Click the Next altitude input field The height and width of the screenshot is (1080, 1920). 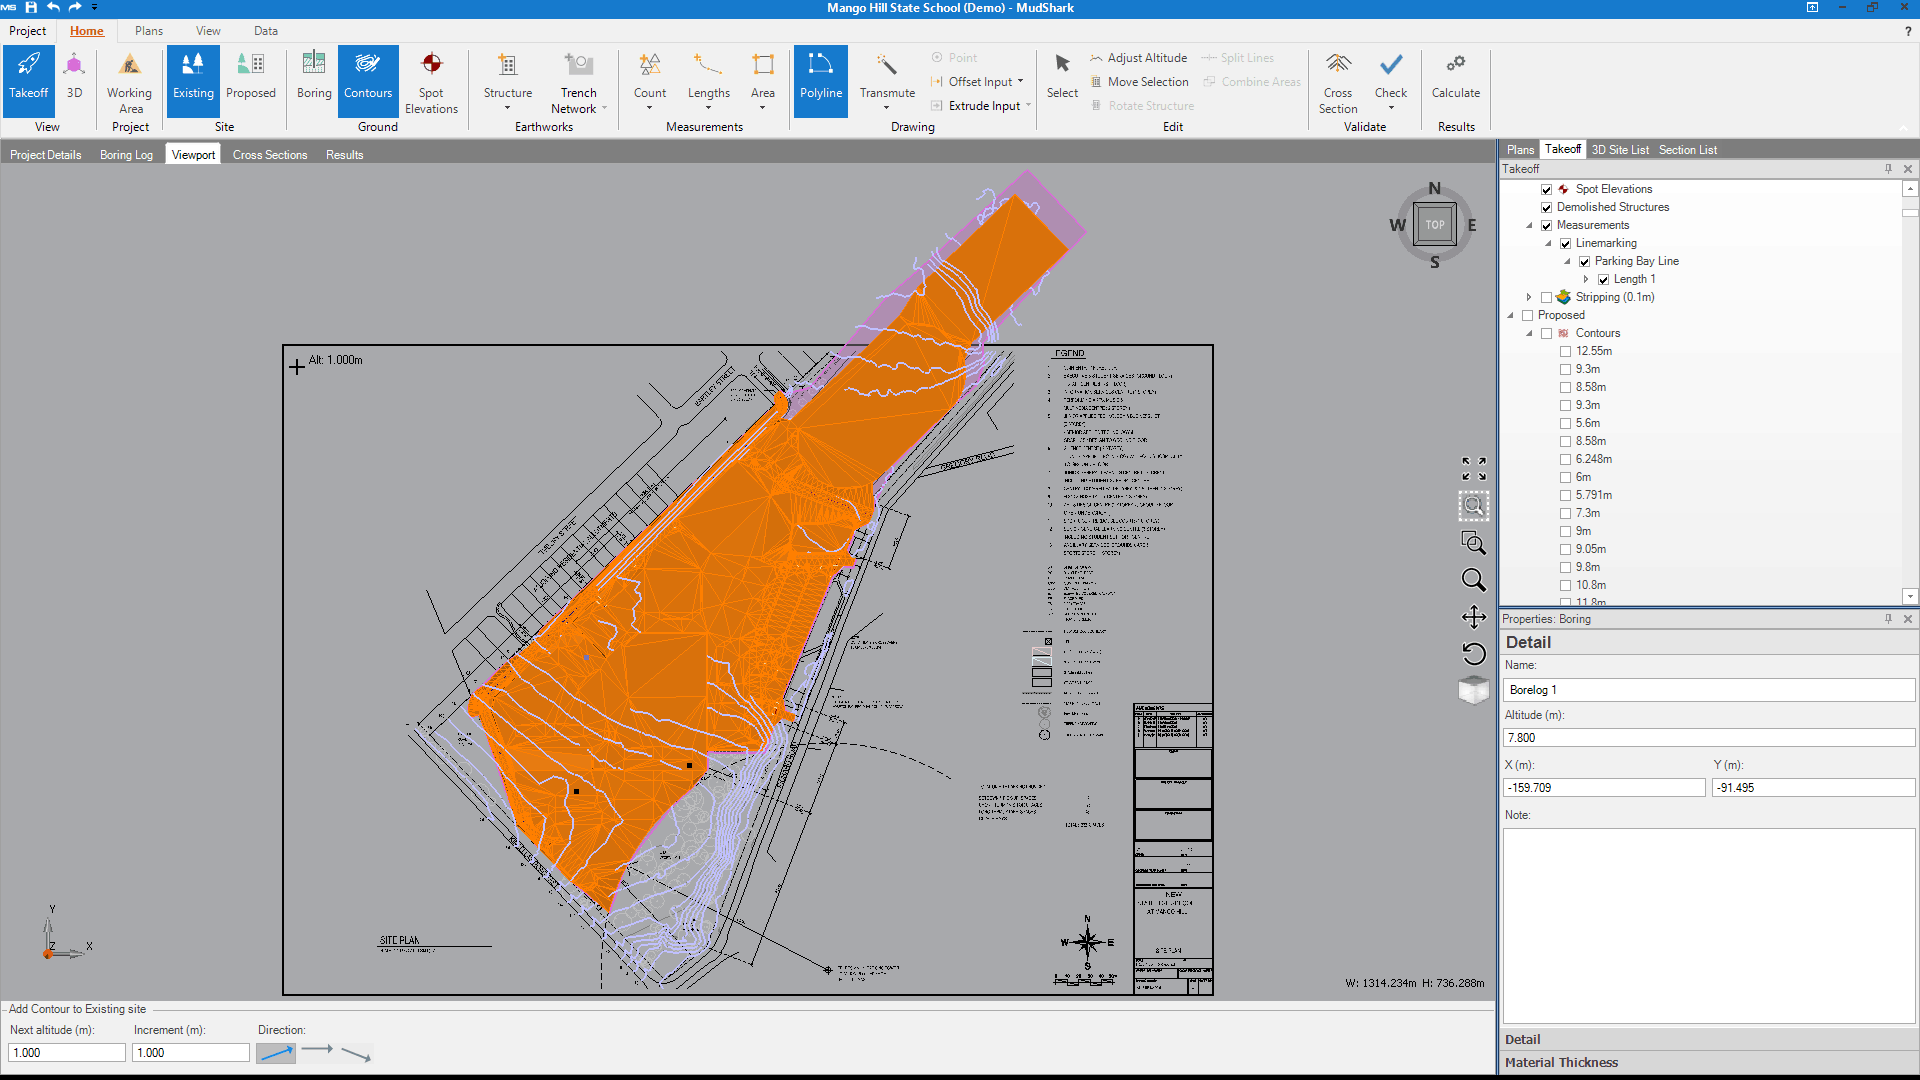click(66, 1052)
